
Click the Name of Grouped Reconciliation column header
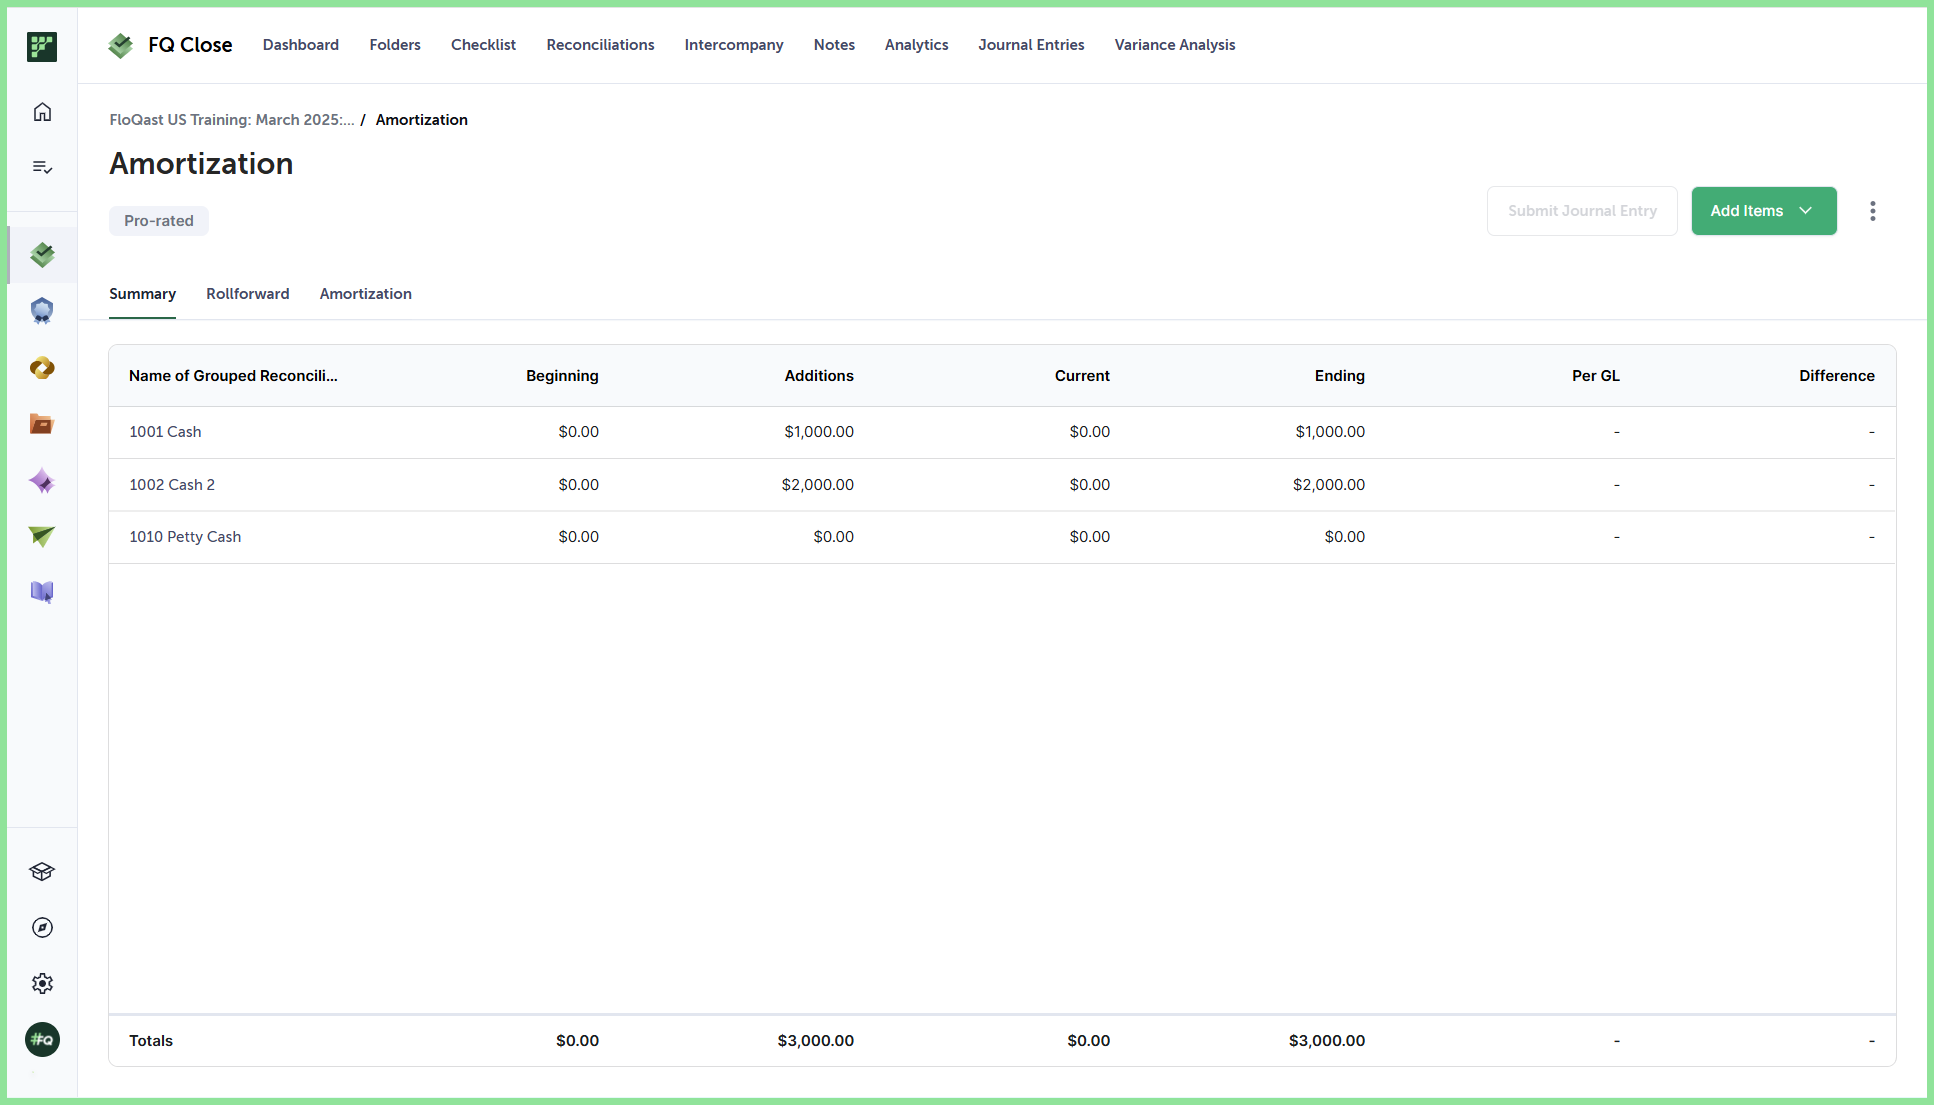tap(233, 376)
